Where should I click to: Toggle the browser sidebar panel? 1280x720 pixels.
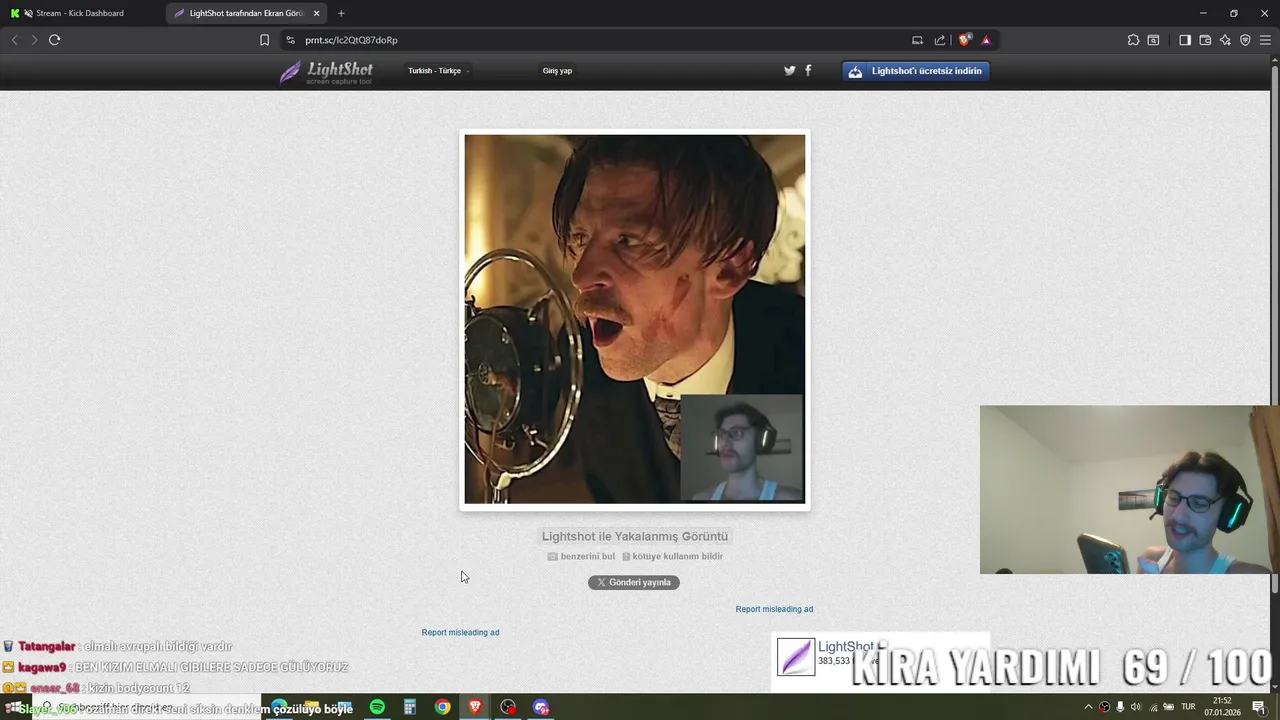[x=1185, y=40]
